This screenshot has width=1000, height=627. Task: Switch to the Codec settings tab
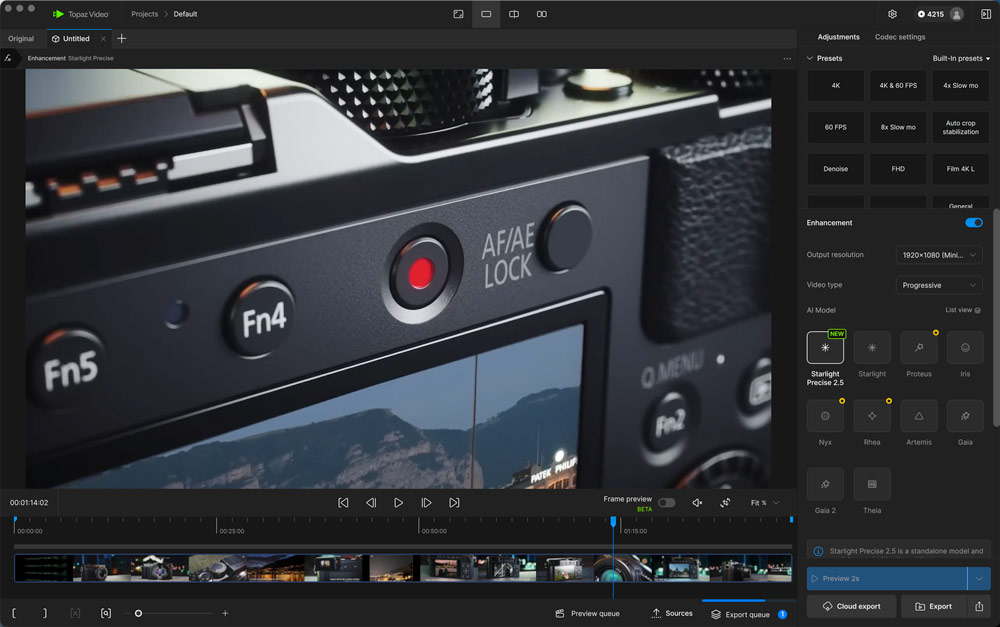[900, 37]
